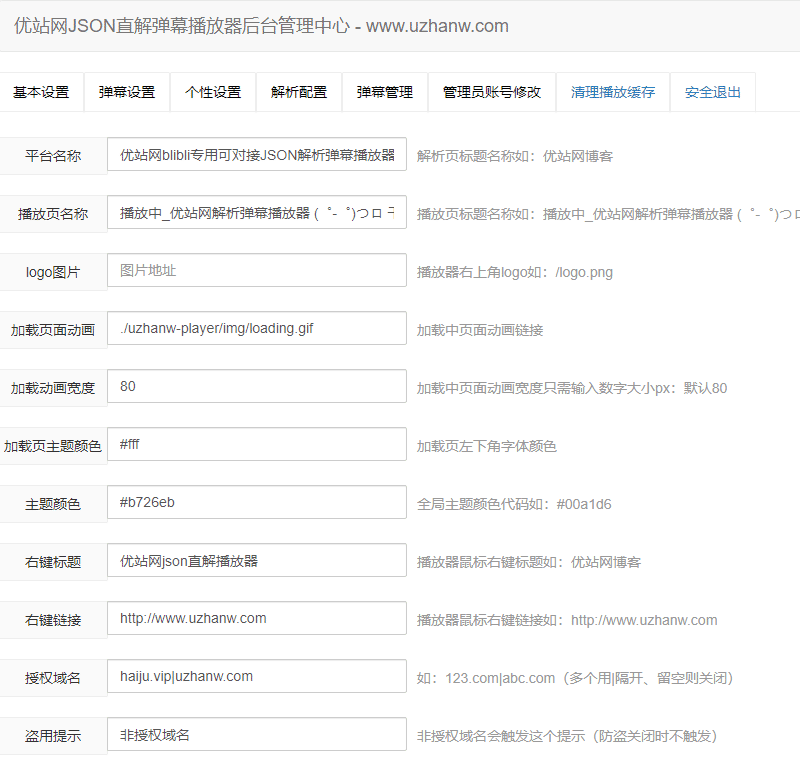Viewport: 800px width, 762px height.
Task: Select the logo图片 address field
Action: pyautogui.click(x=257, y=270)
